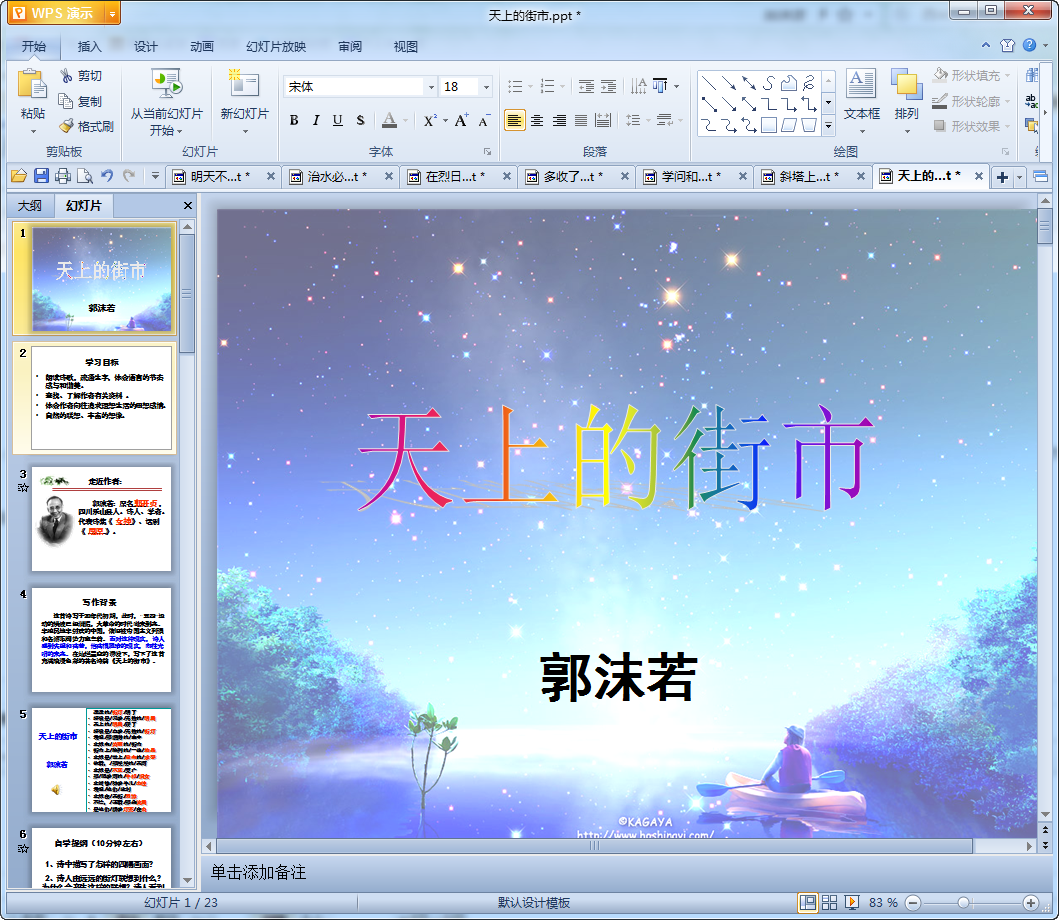Click the Paste (粘贴) icon

32,86
